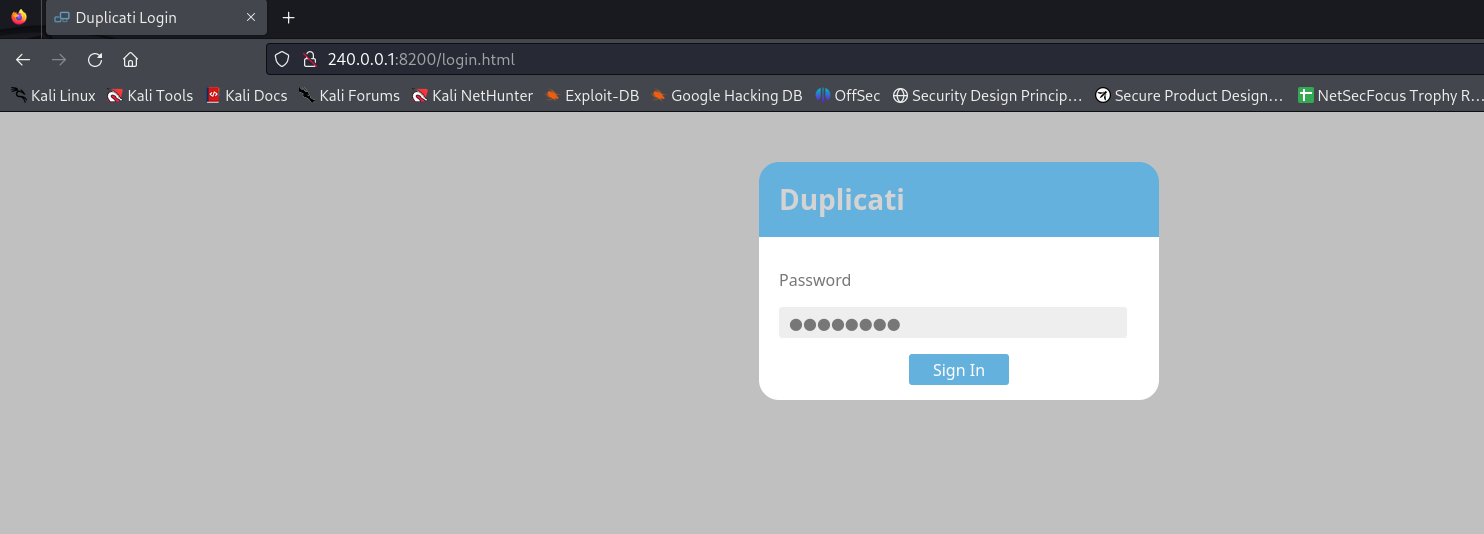The image size is (1484, 534).
Task: Click the Firefox logo icon
Action: (19, 17)
